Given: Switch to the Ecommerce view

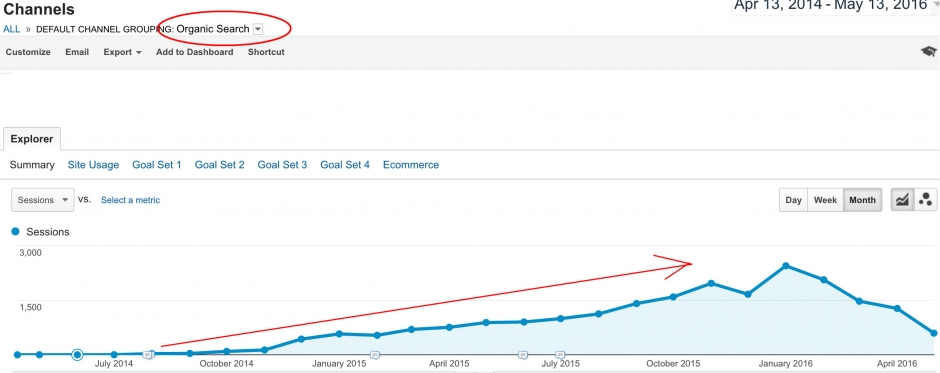Looking at the screenshot, I should [x=411, y=165].
